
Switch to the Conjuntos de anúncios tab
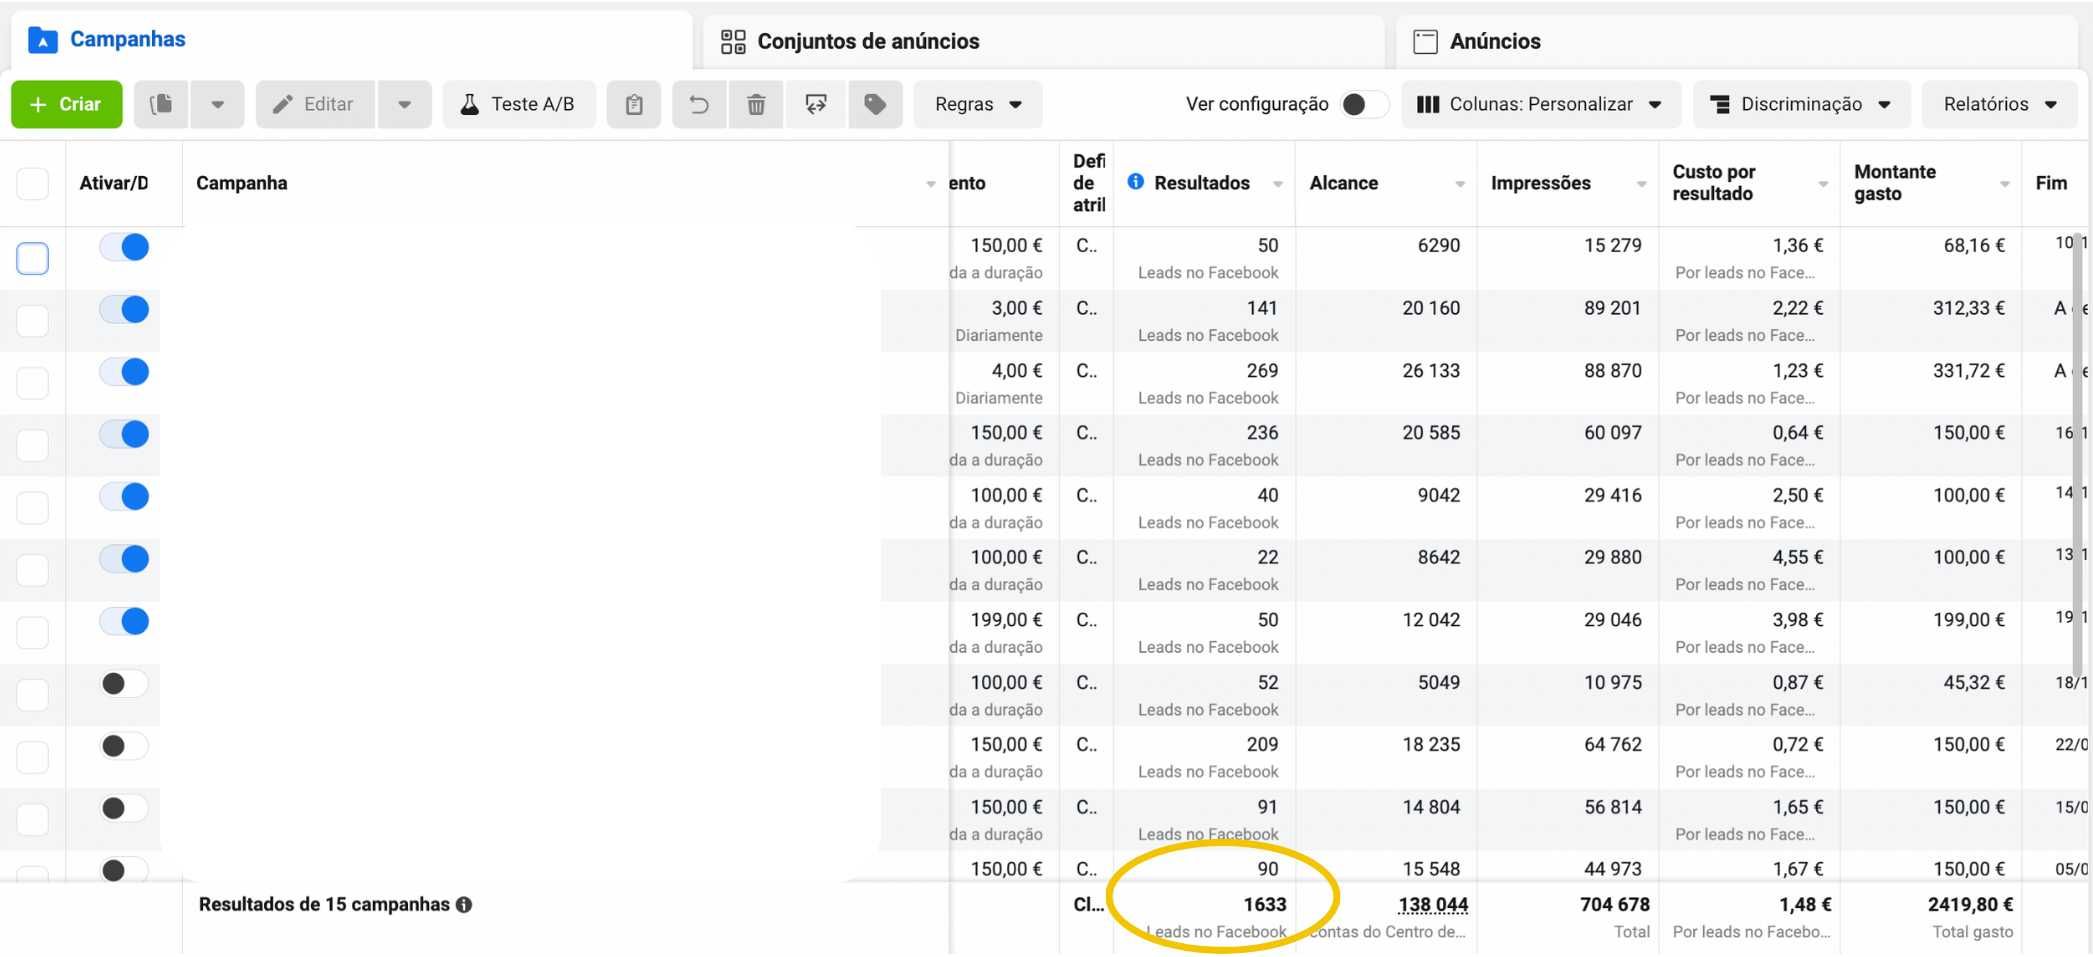pyautogui.click(x=1044, y=41)
